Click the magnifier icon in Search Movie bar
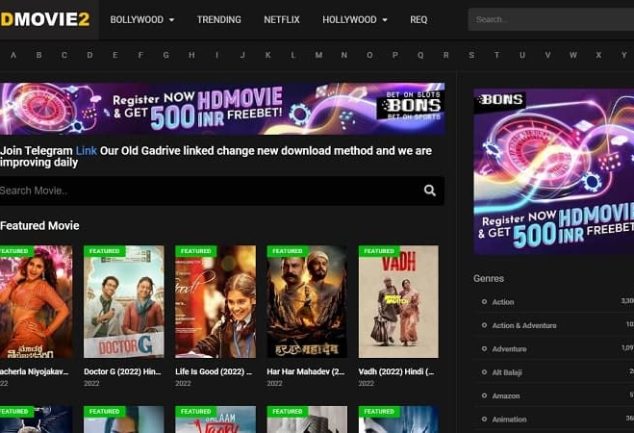The width and height of the screenshot is (634, 433). 429,190
